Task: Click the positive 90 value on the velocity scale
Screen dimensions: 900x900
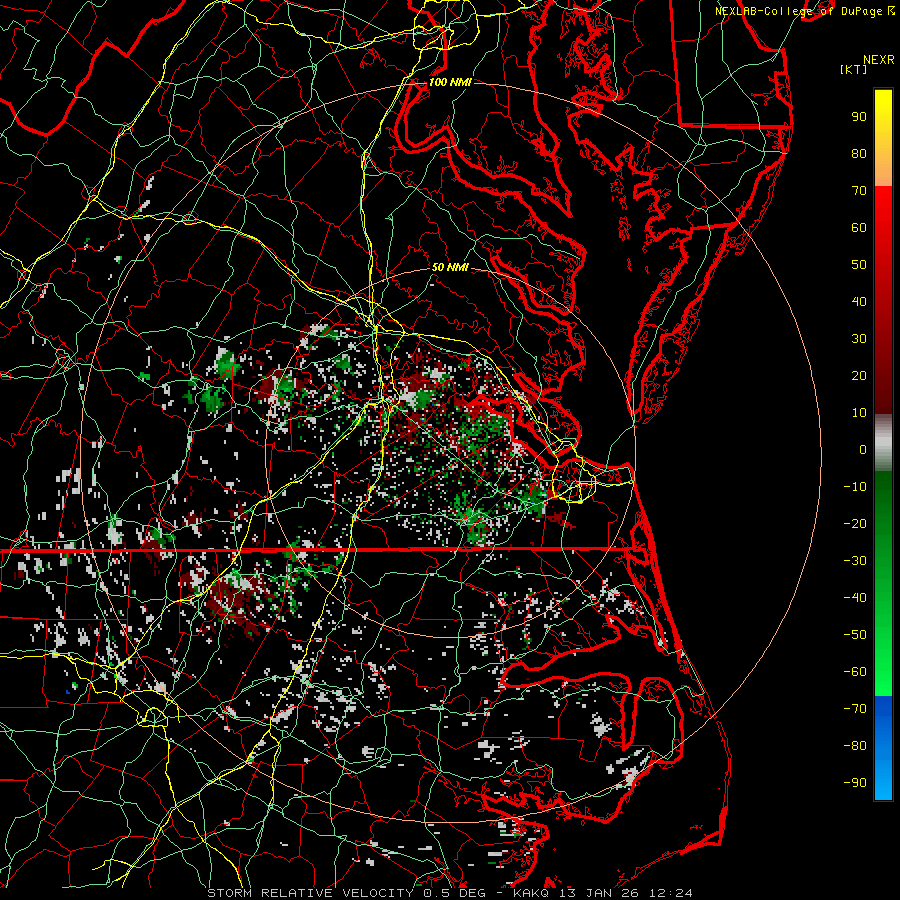Action: coord(859,117)
